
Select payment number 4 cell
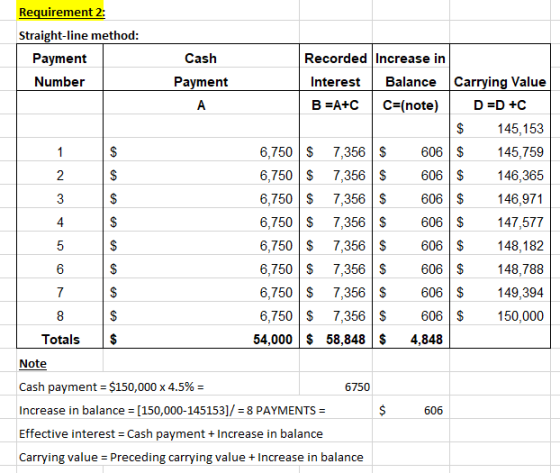point(60,222)
